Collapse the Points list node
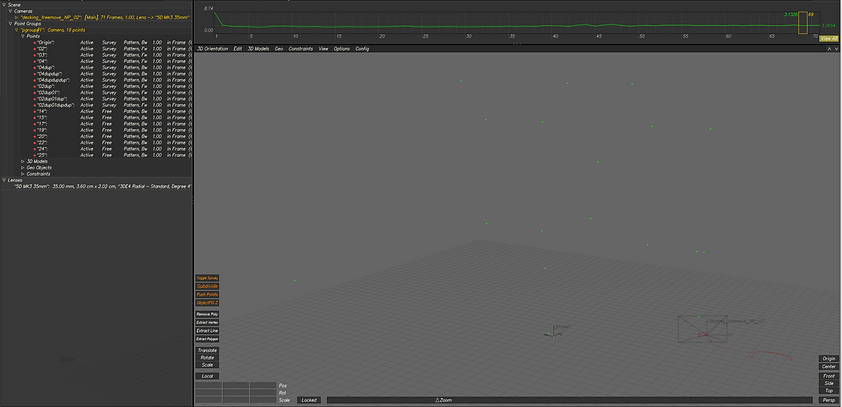Screen dimensions: 842x407 point(23,36)
